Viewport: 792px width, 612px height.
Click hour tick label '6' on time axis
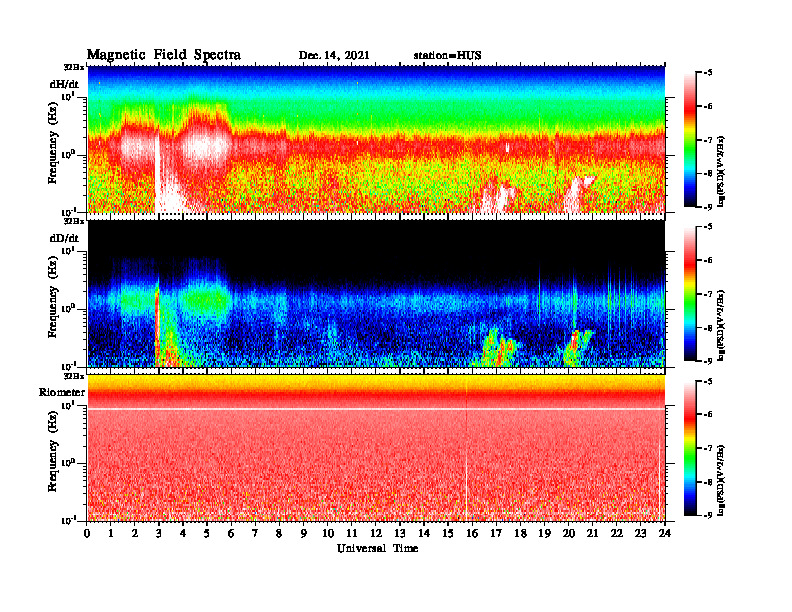231,534
